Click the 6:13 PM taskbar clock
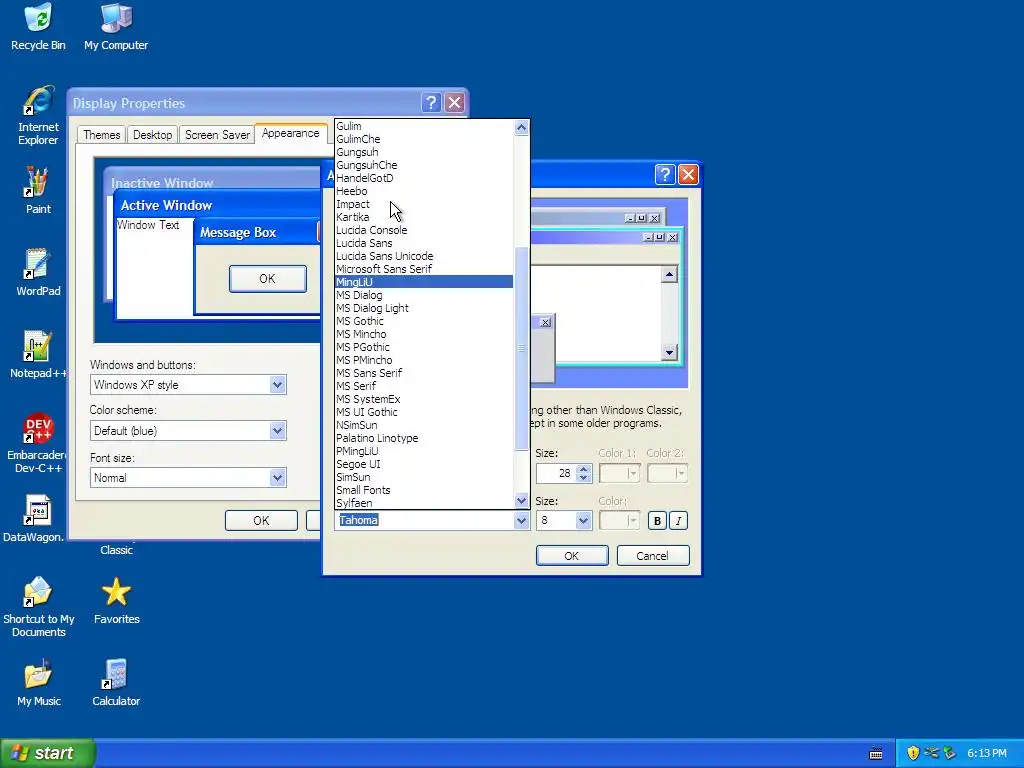 [987, 753]
